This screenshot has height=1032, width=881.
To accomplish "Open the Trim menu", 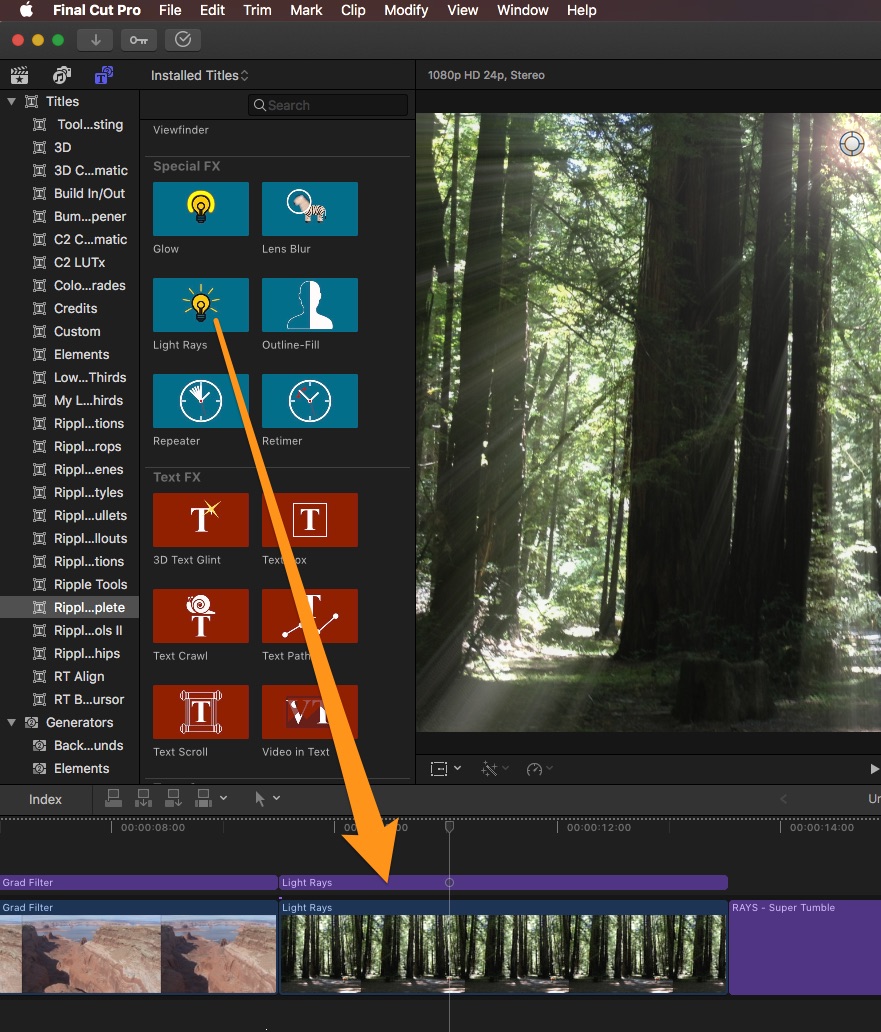I will [257, 10].
